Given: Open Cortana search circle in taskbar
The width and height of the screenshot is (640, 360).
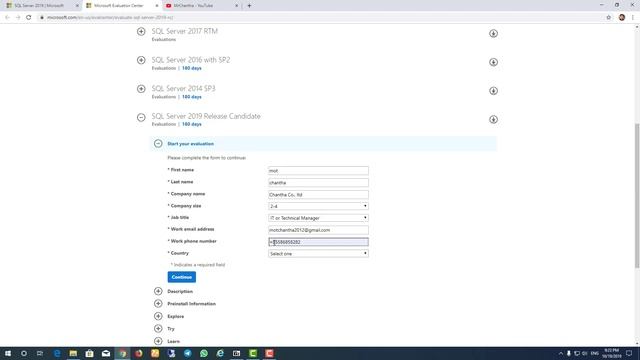Looking at the screenshot, I should tap(24, 353).
